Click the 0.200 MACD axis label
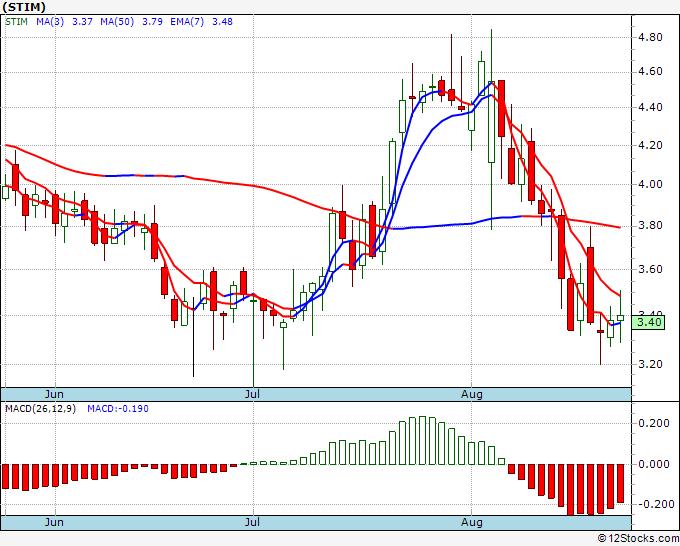The width and height of the screenshot is (680, 546). pyautogui.click(x=654, y=423)
